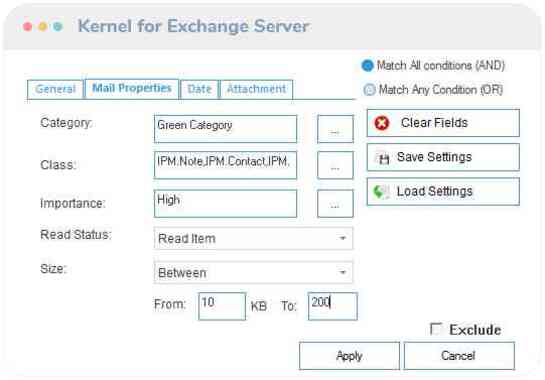
Task: Click the Size label
Action: click(x=53, y=269)
